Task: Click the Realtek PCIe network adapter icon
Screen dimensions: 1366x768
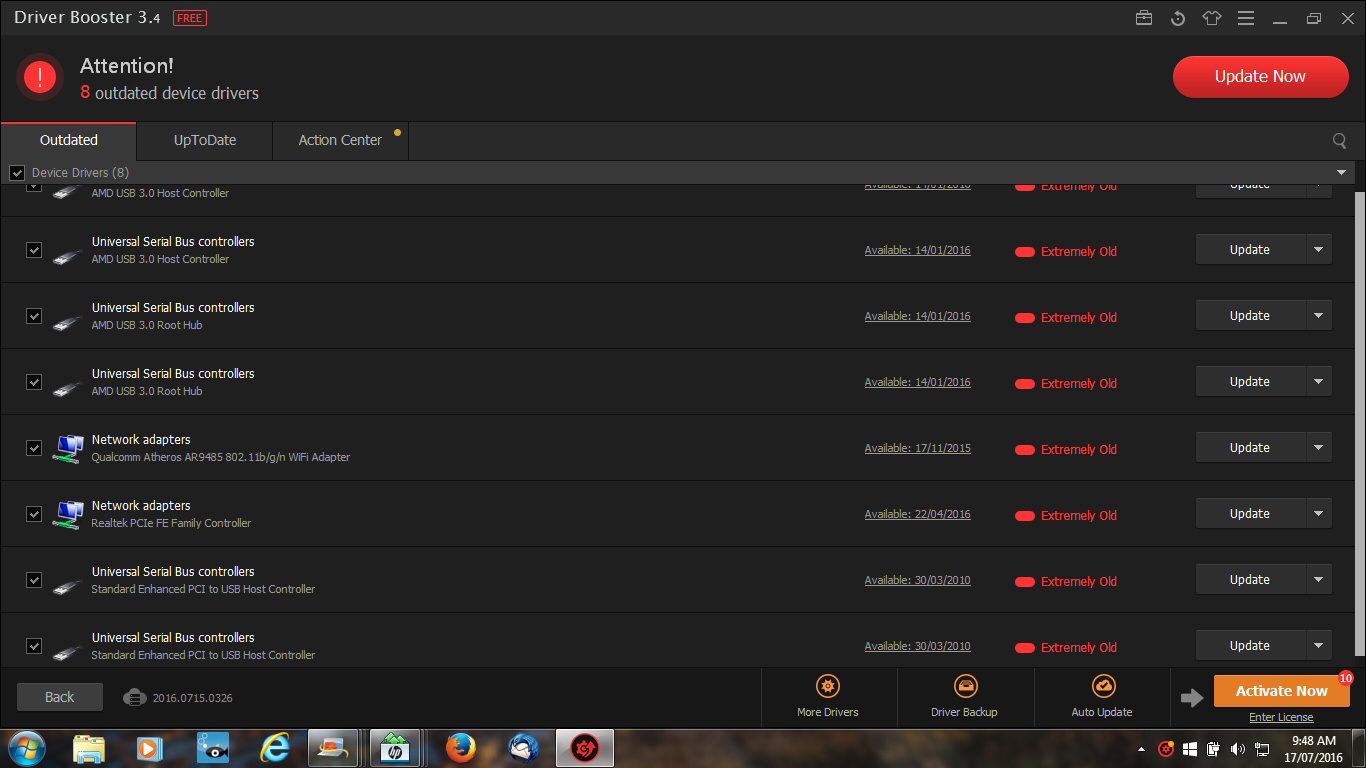Action: click(x=68, y=515)
